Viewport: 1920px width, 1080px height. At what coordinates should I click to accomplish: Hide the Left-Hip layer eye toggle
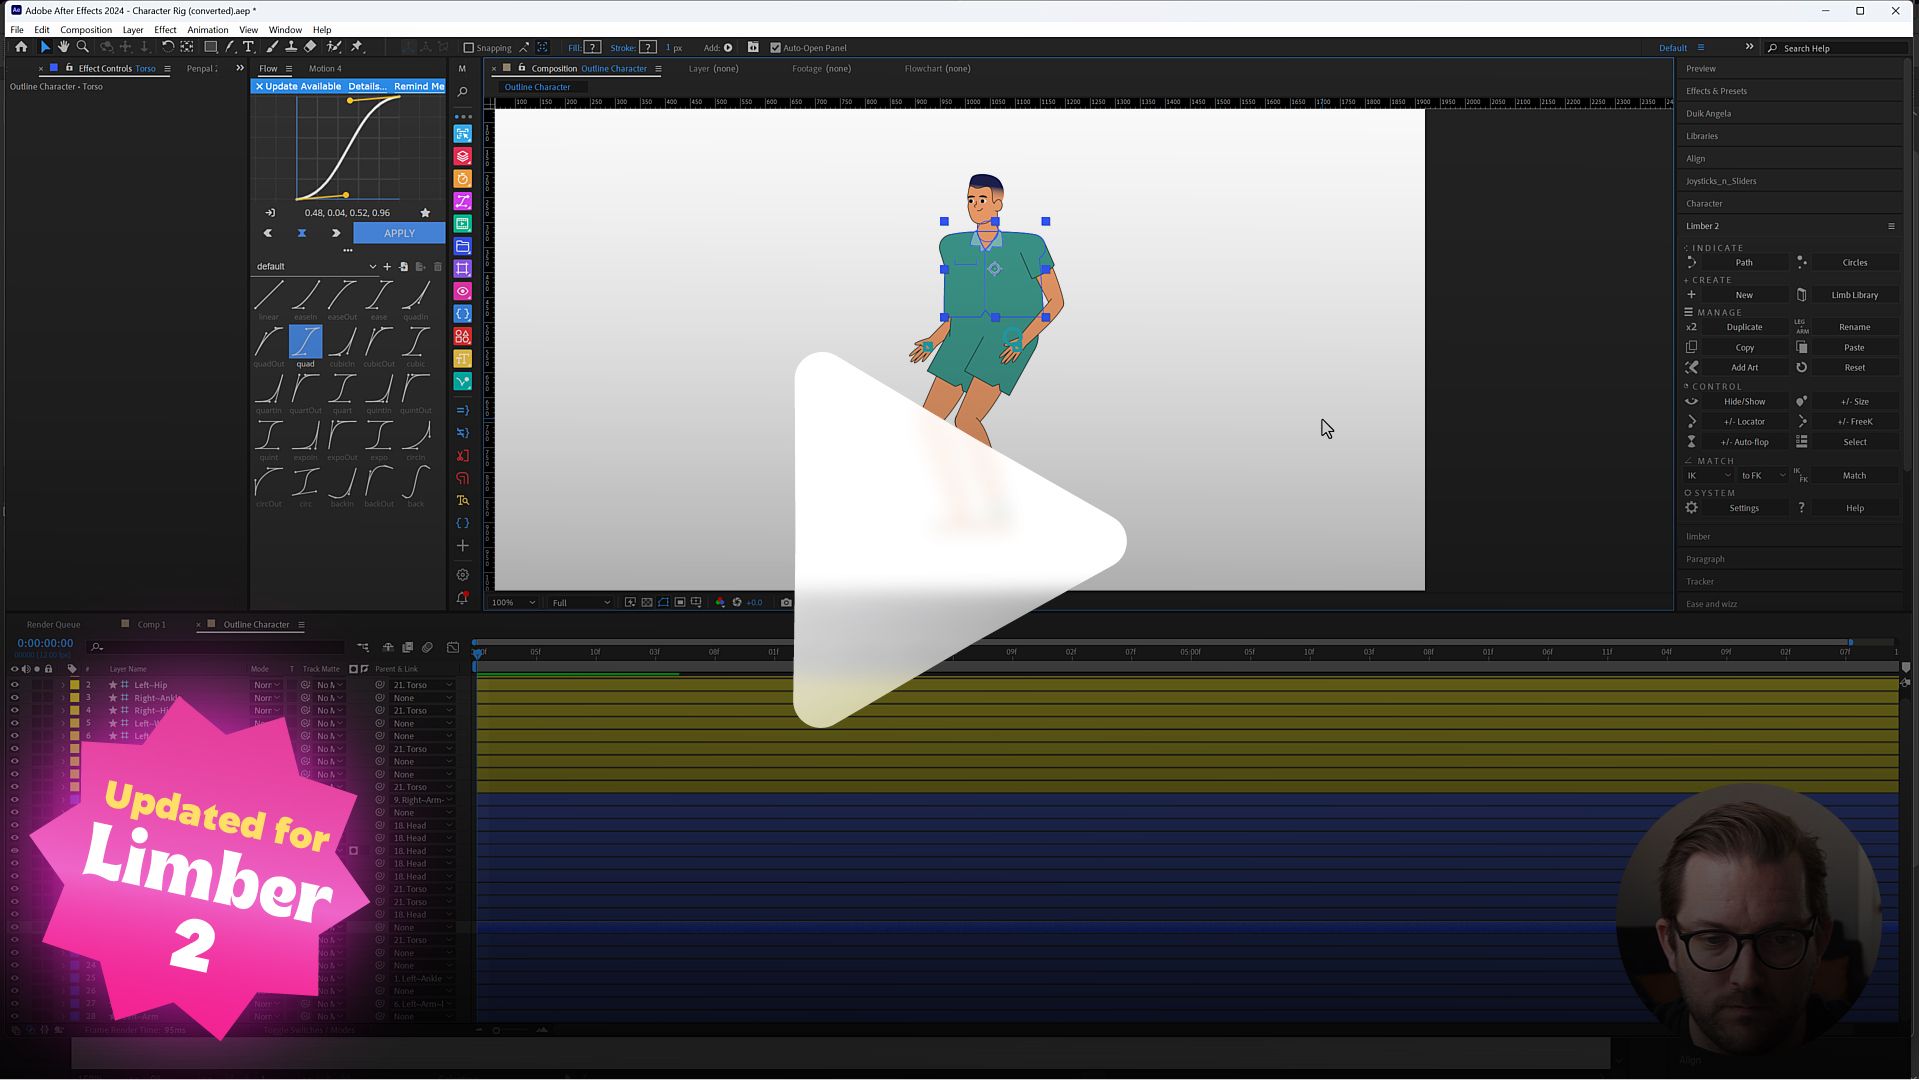(14, 685)
